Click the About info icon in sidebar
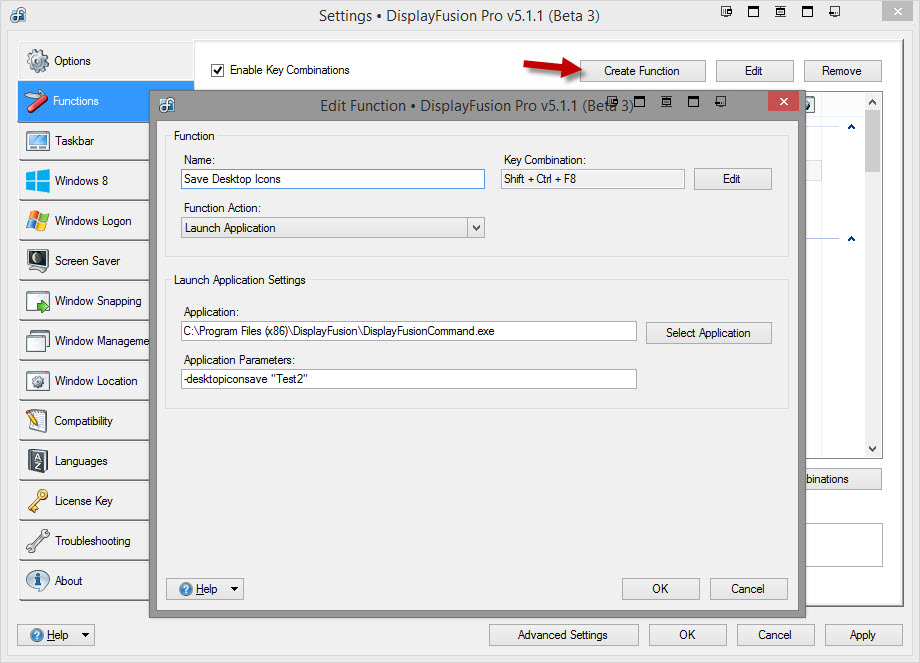The width and height of the screenshot is (920, 663). 38,581
